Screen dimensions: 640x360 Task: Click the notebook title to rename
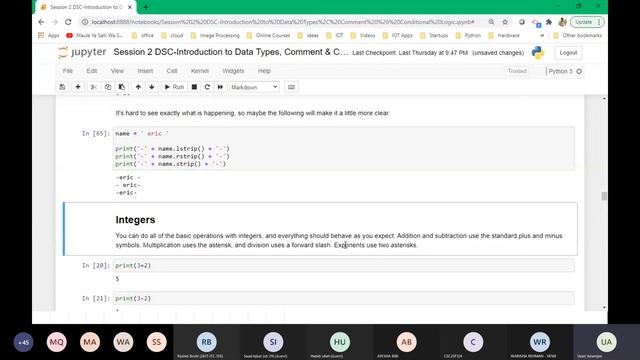231,52
